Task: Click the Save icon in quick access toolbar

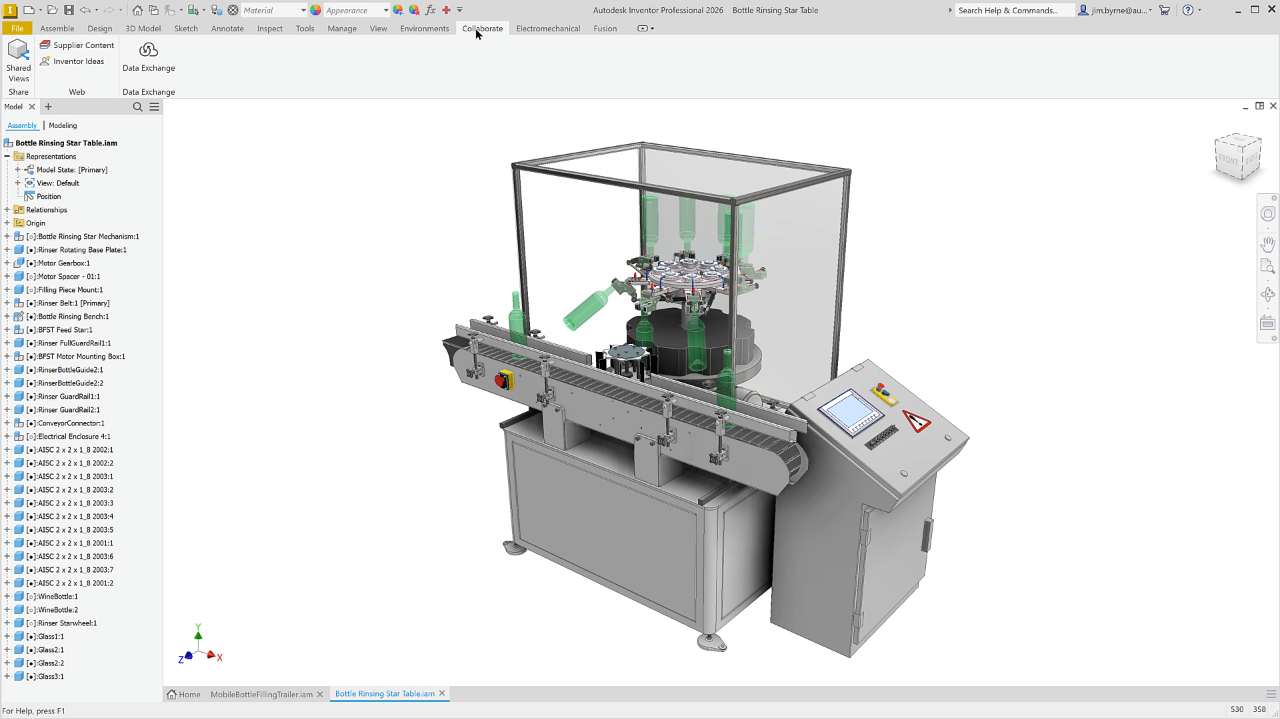Action: point(69,10)
